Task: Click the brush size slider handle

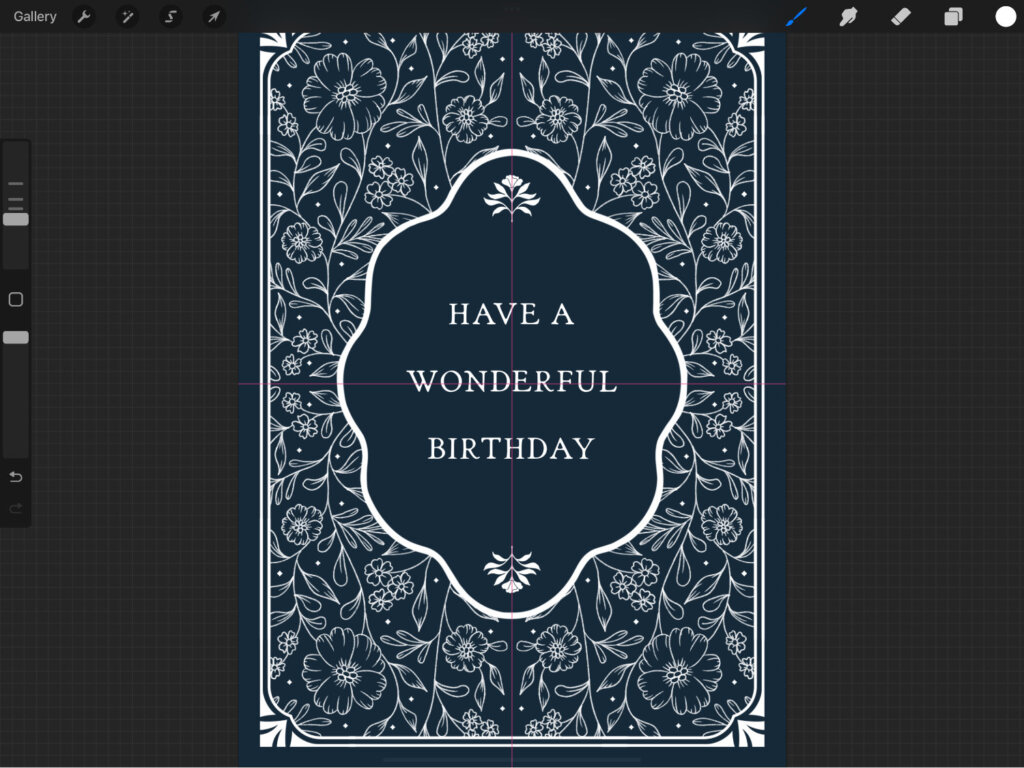Action: click(x=16, y=219)
